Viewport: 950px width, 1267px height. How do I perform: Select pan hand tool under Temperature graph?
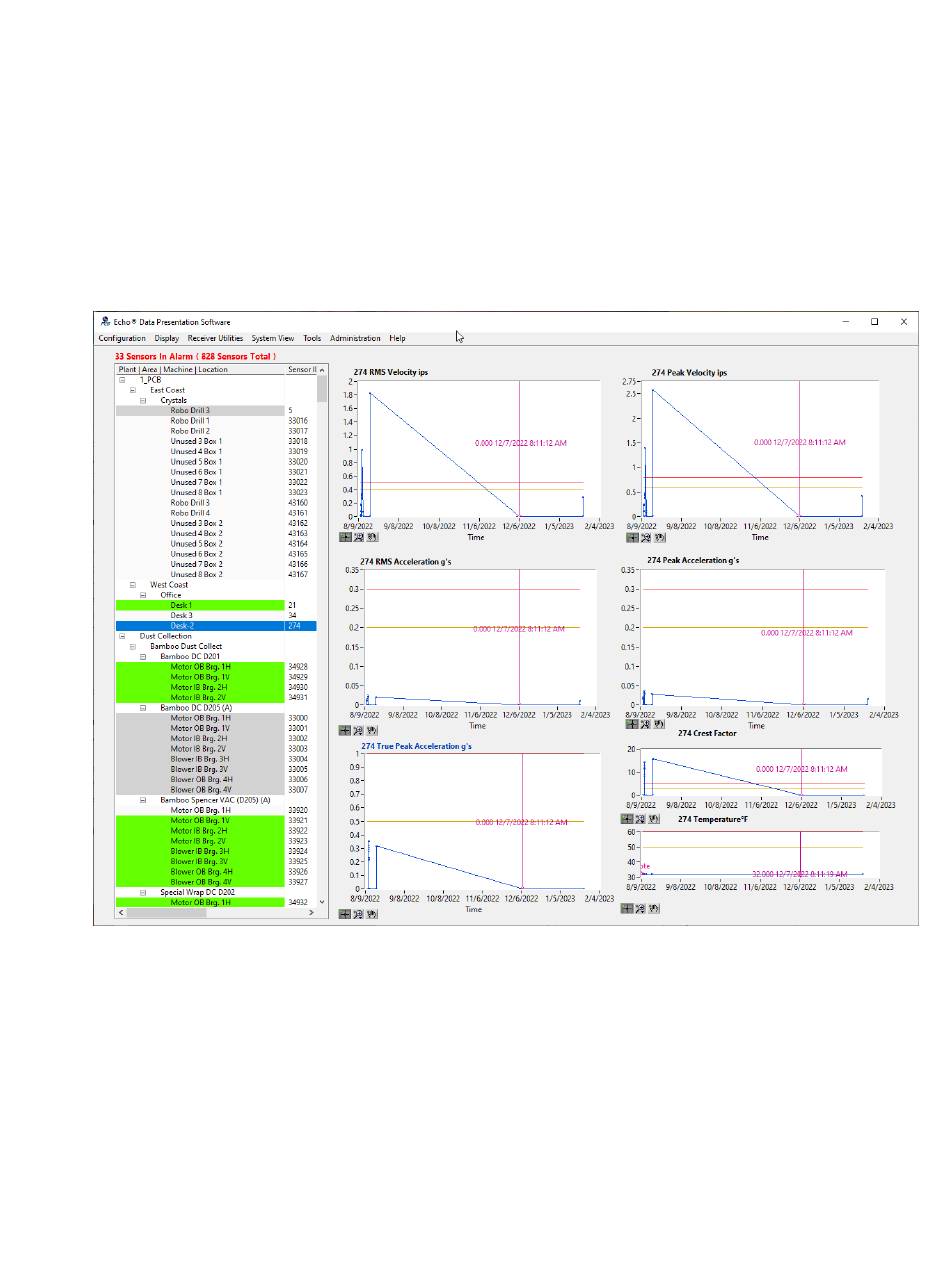[x=654, y=908]
